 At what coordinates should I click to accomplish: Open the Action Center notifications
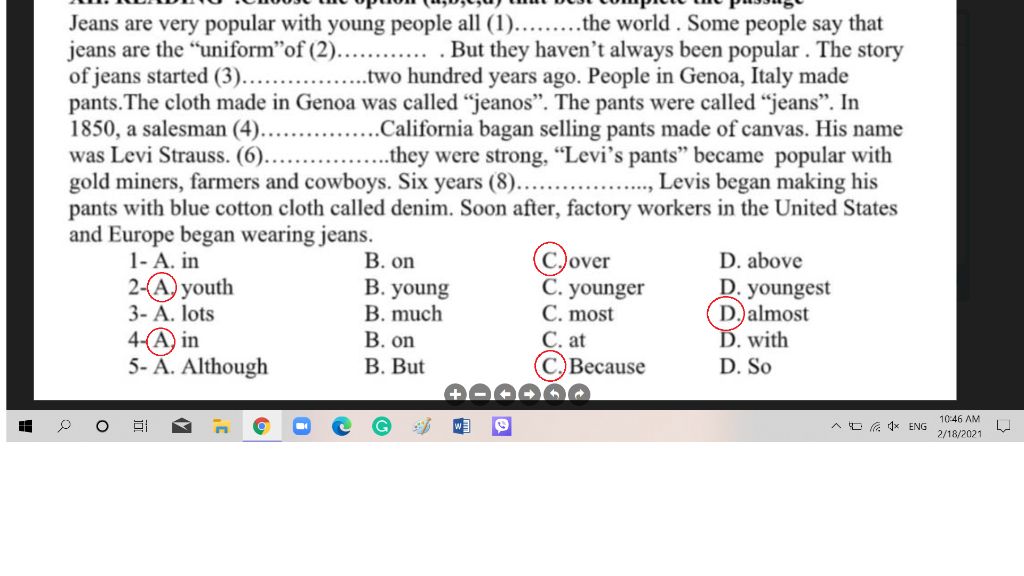pos(1003,426)
